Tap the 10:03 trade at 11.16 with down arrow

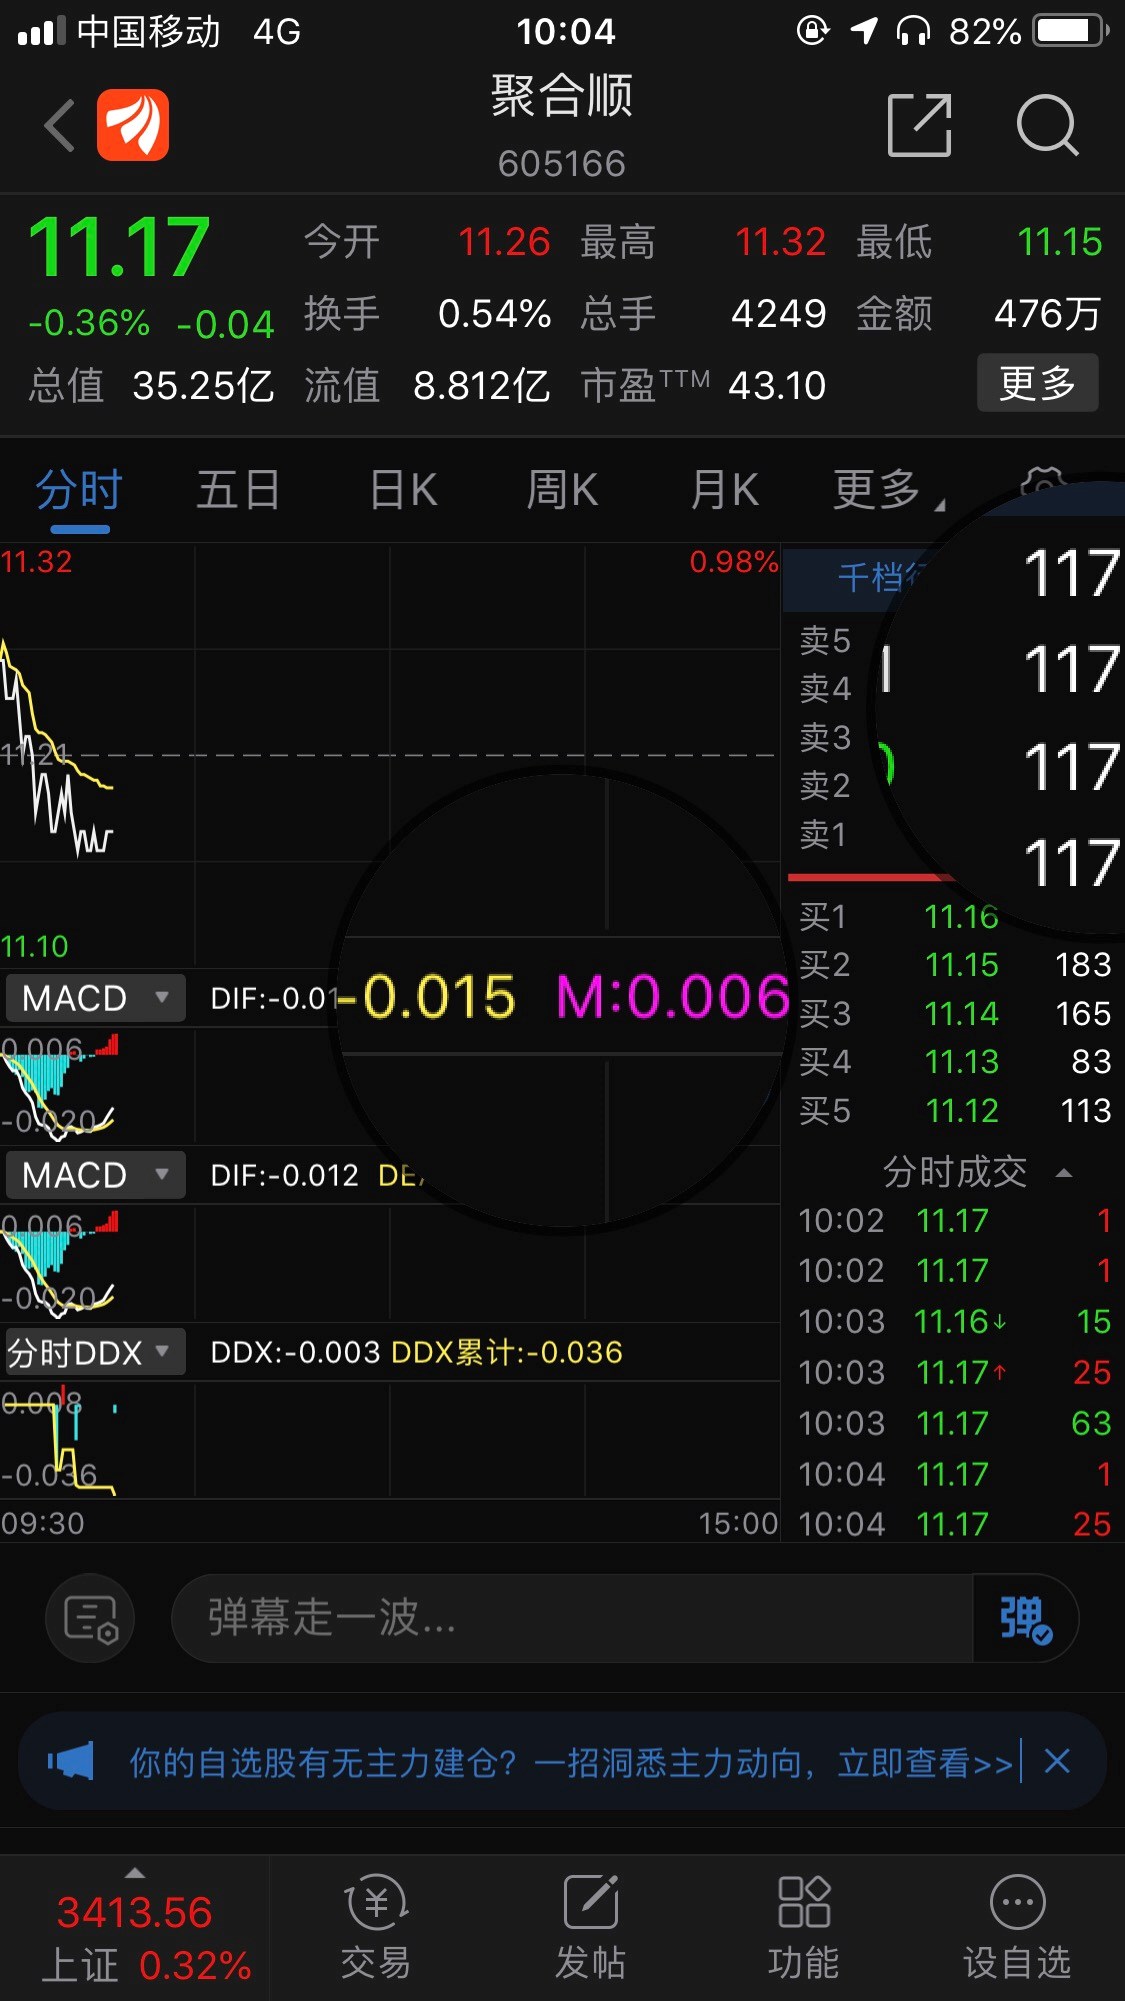[954, 1322]
